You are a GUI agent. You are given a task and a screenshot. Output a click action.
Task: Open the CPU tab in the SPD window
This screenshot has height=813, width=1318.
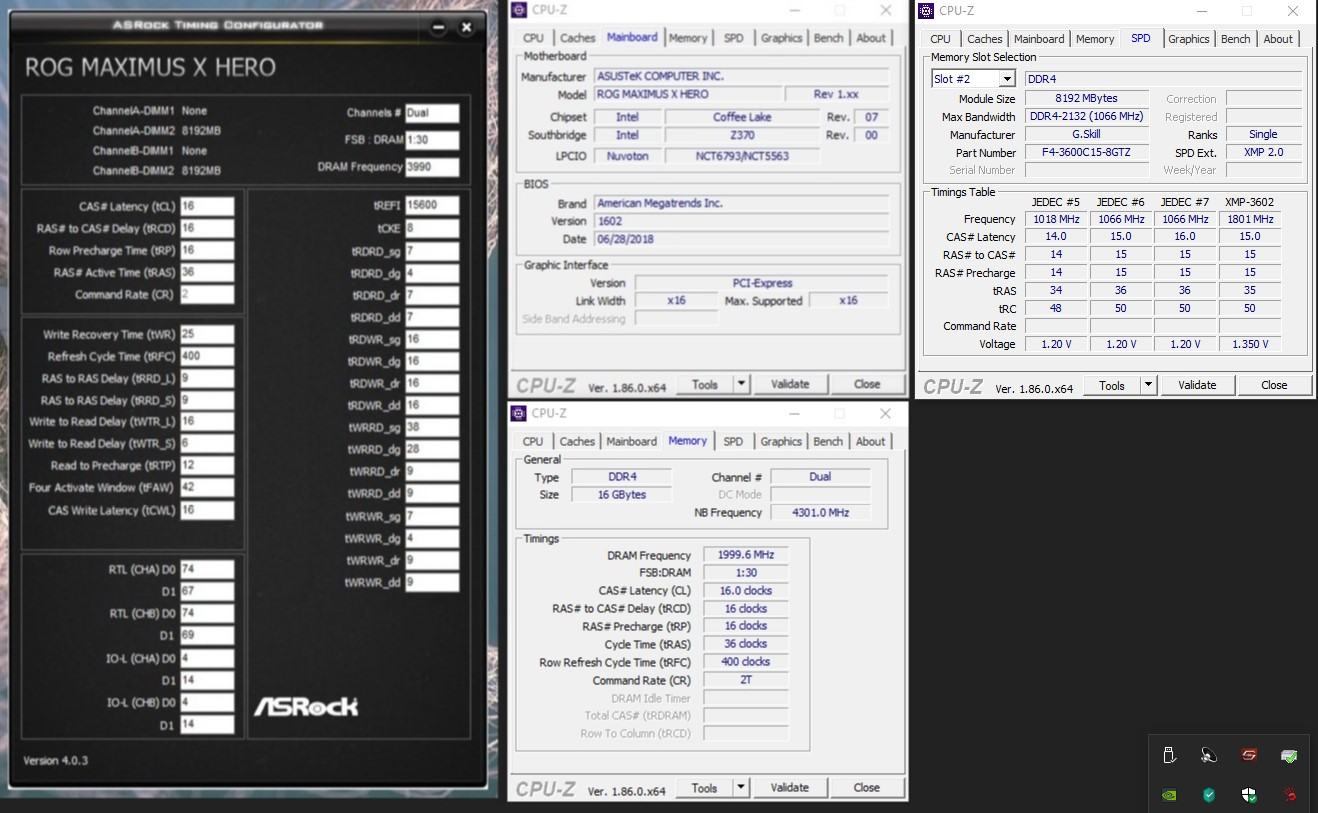point(941,39)
